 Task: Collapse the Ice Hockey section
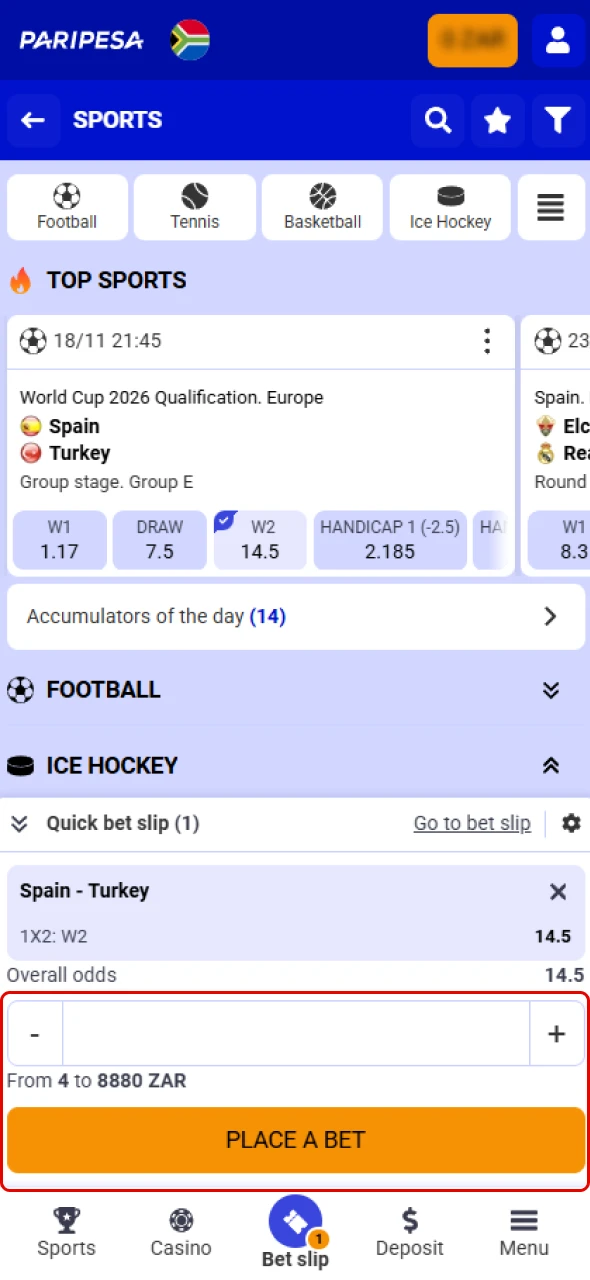click(551, 765)
